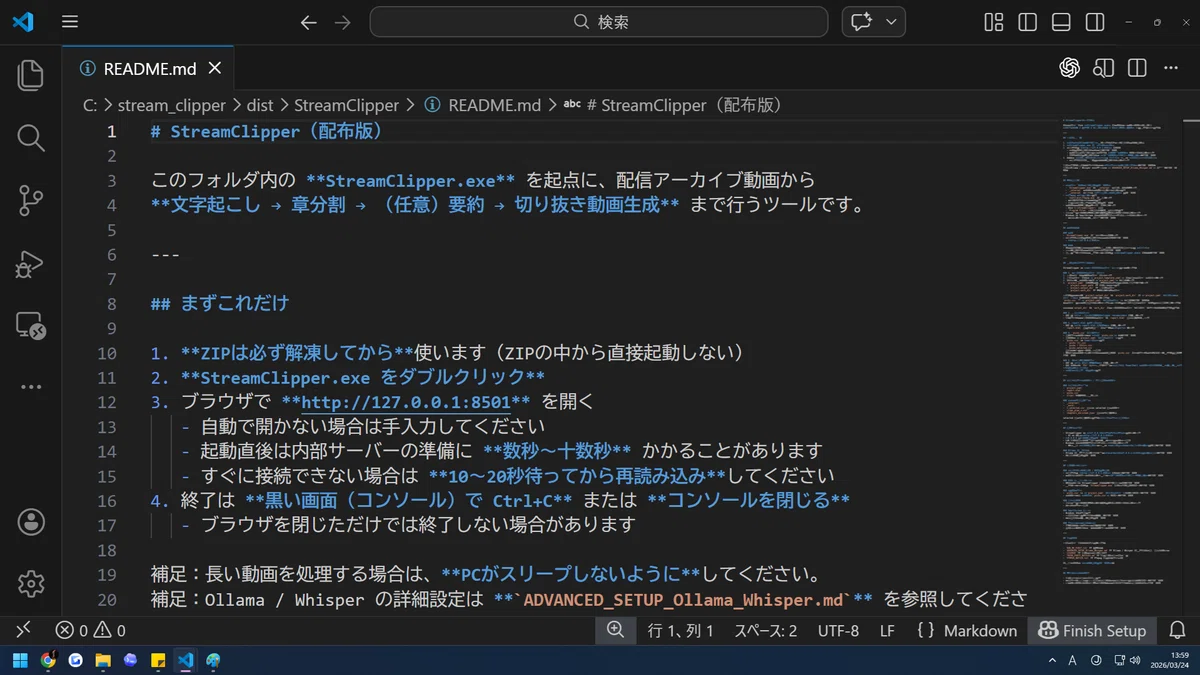Image resolution: width=1200 pixels, height=675 pixels.
Task: Show hidden system tray icons
Action: (x=1052, y=660)
